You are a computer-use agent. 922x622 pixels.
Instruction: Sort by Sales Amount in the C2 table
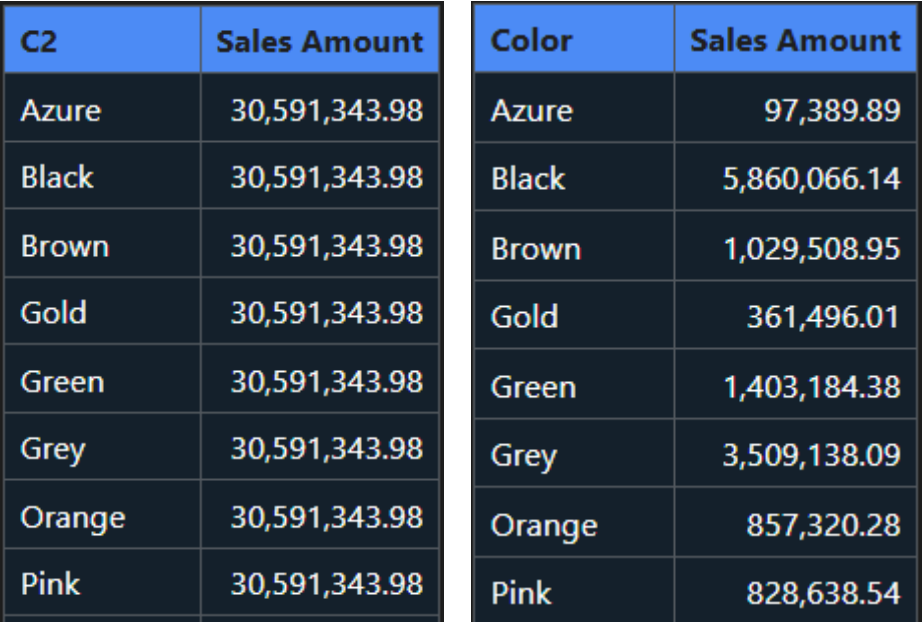point(320,41)
